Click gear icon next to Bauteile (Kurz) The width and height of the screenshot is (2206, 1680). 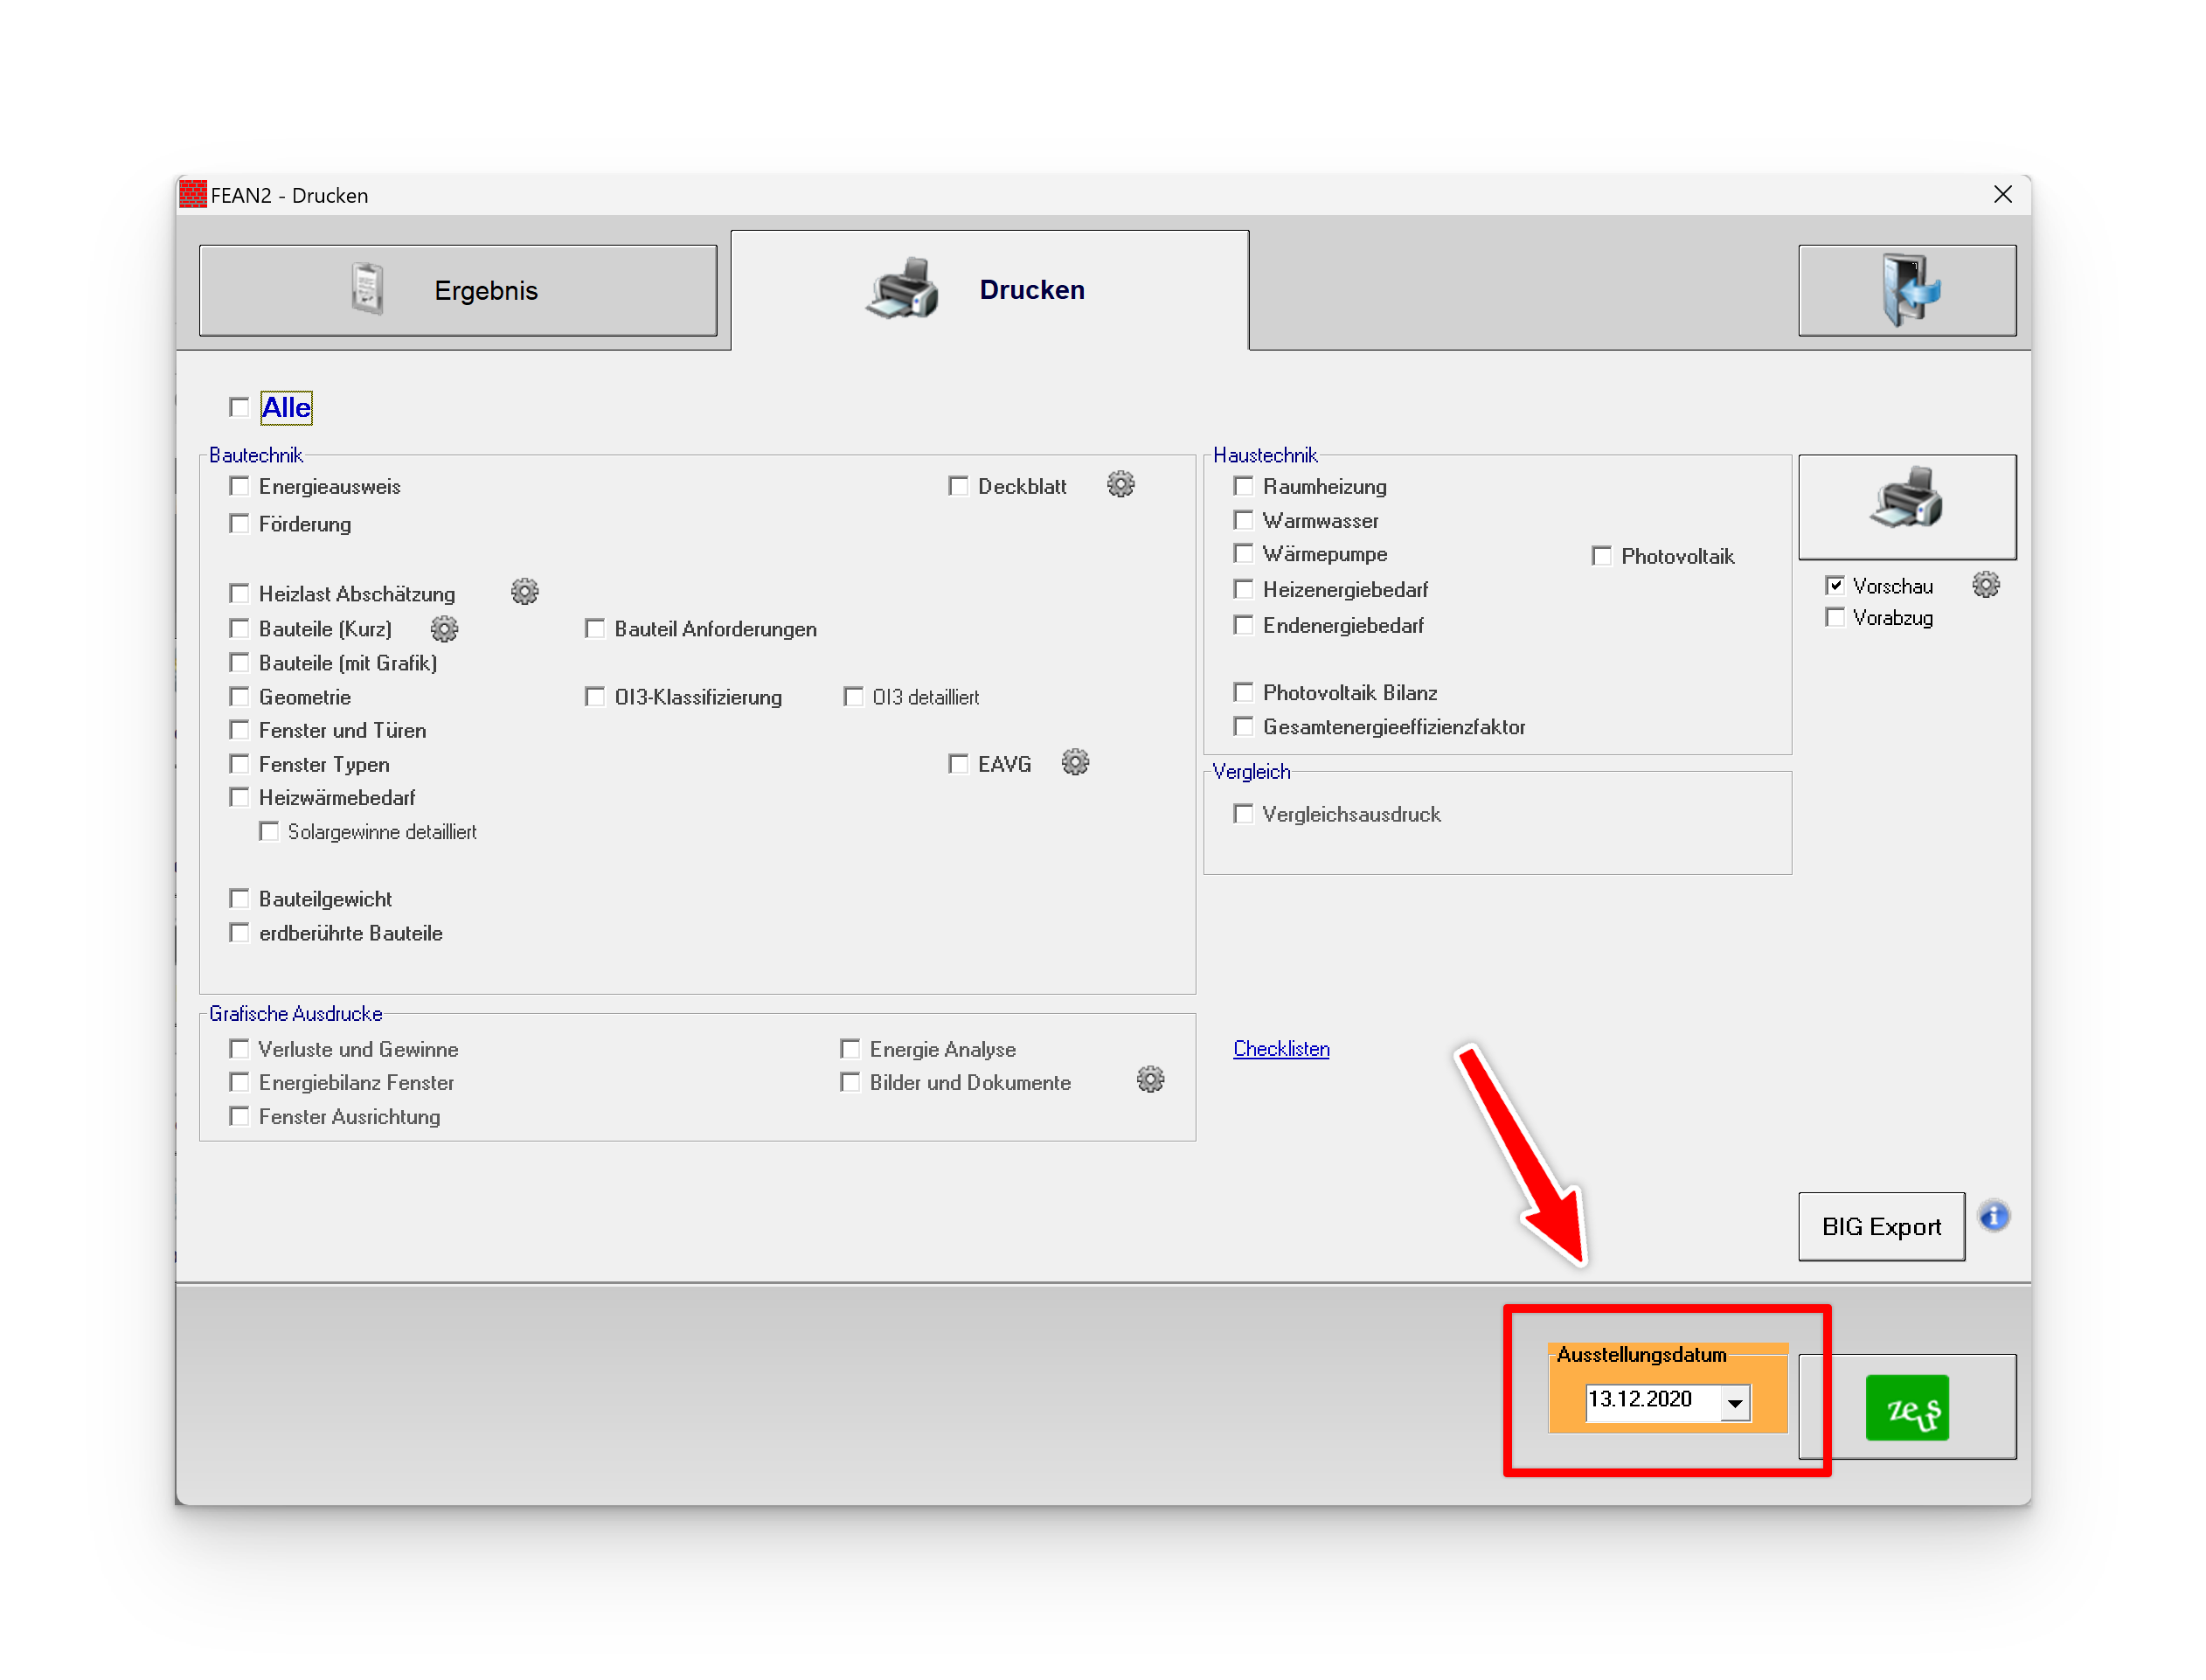[444, 628]
